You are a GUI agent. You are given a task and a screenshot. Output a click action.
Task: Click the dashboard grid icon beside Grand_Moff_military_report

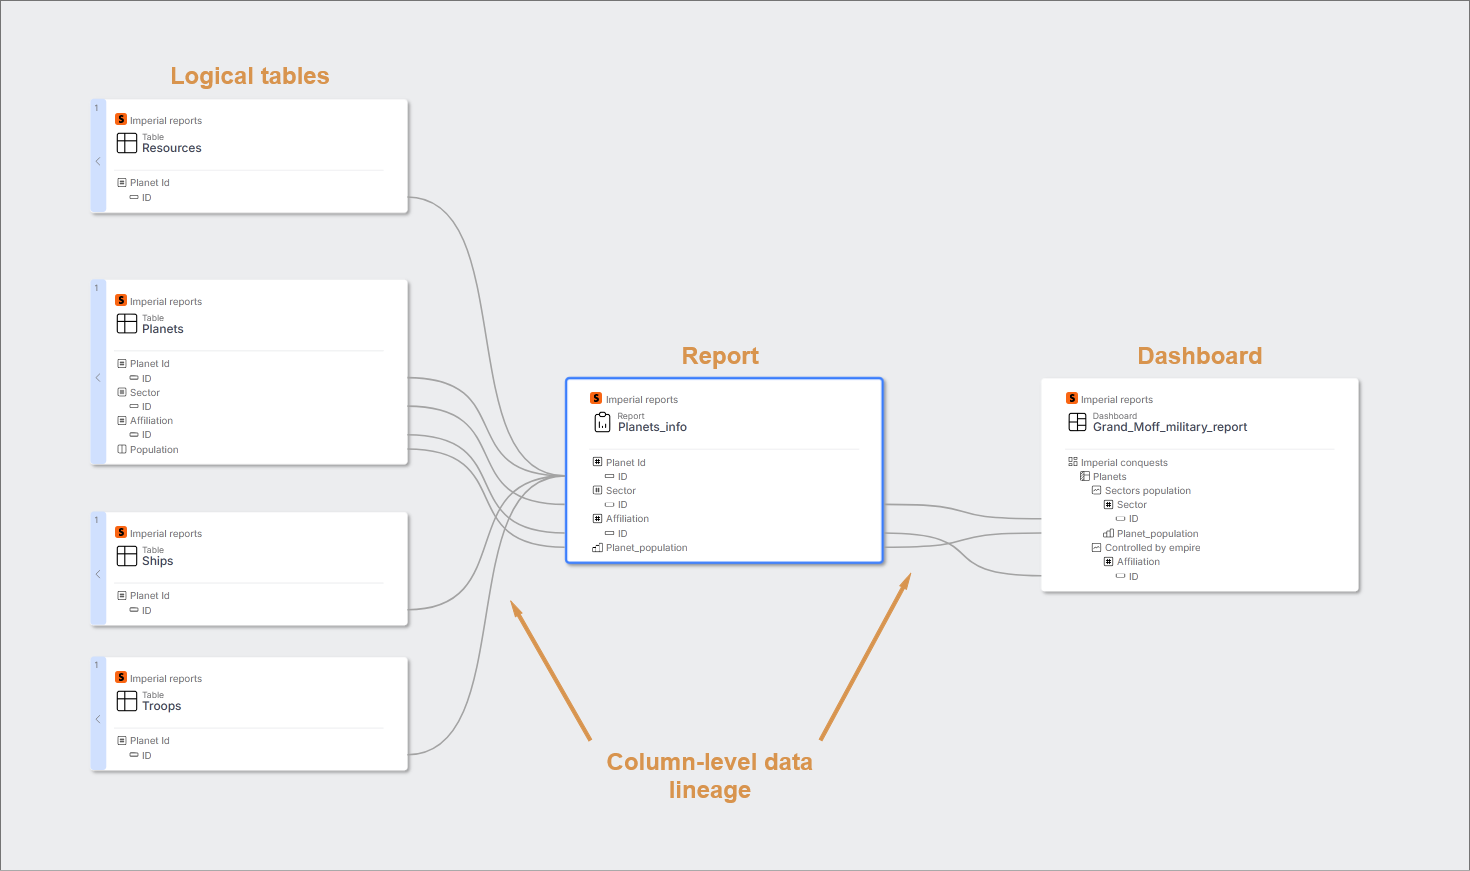[1077, 422]
